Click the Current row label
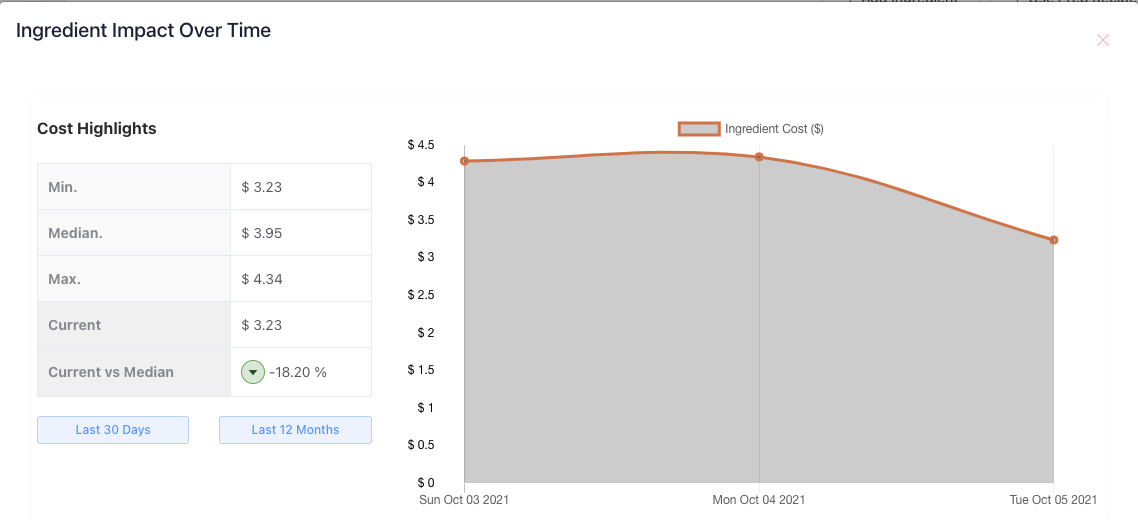 pyautogui.click(x=75, y=325)
